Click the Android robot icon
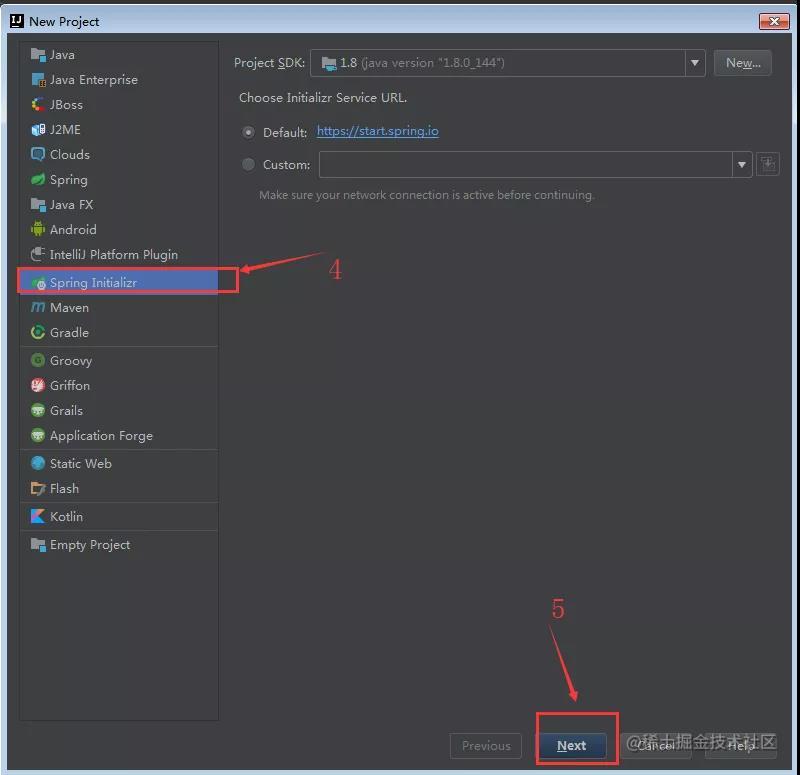This screenshot has width=800, height=775. click(x=38, y=229)
